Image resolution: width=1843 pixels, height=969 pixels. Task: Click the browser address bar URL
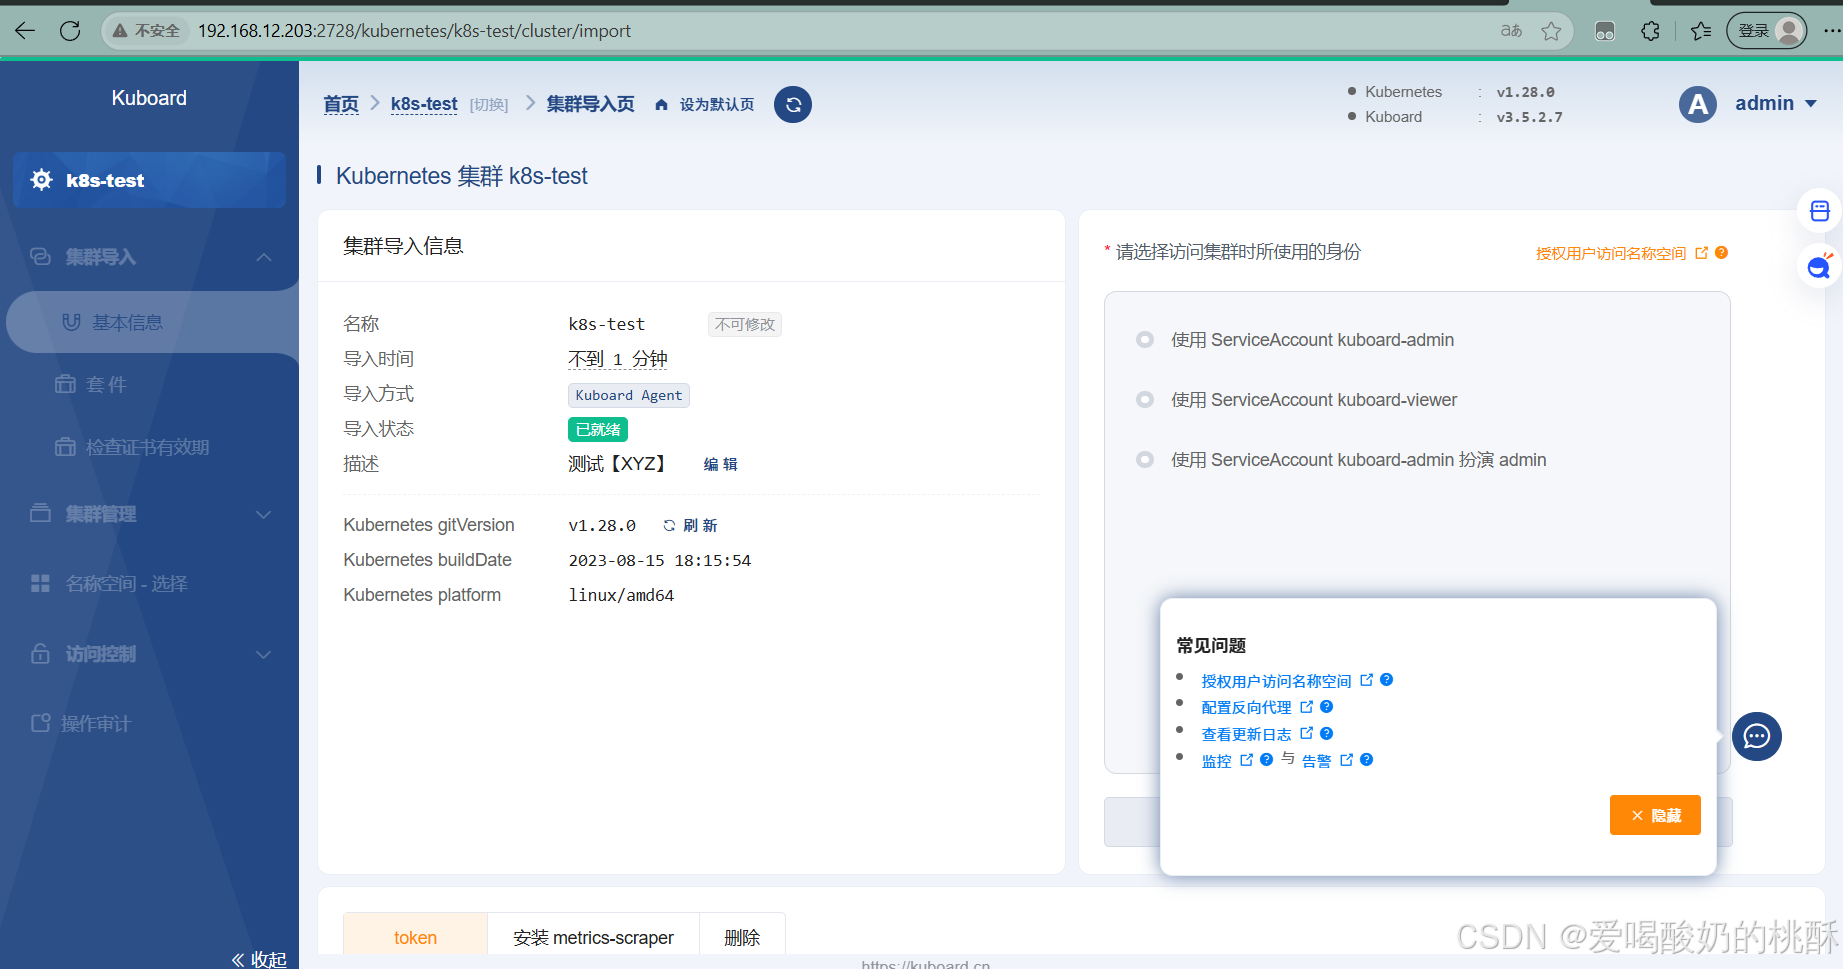[414, 31]
